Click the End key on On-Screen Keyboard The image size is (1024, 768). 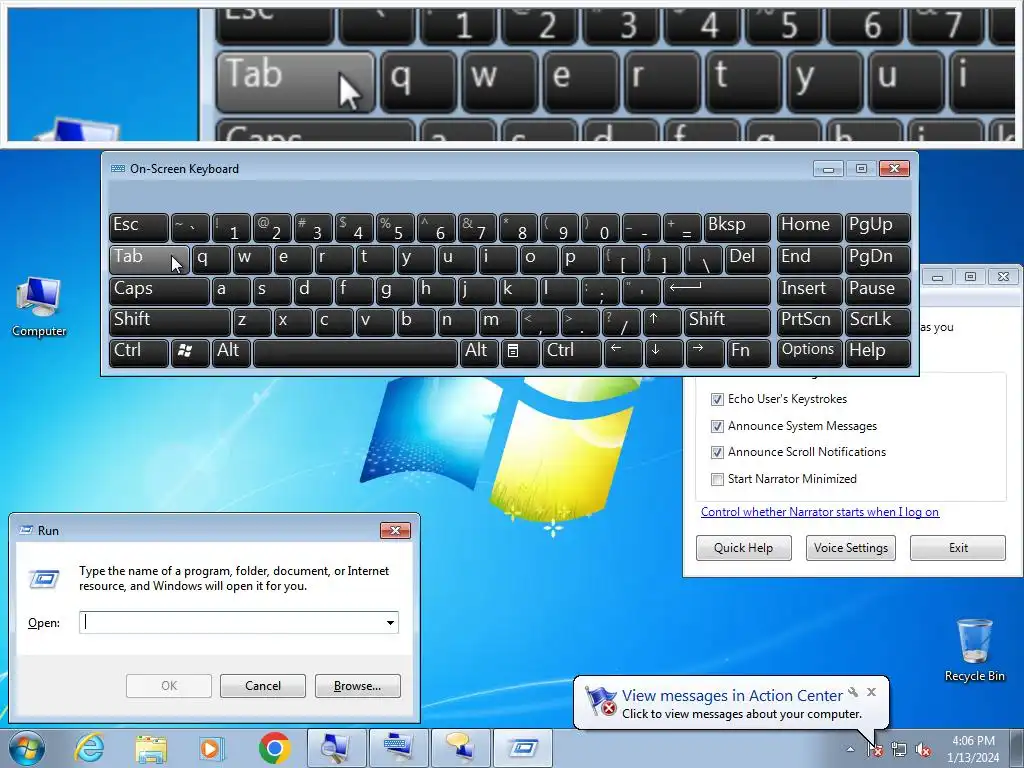[x=808, y=260]
